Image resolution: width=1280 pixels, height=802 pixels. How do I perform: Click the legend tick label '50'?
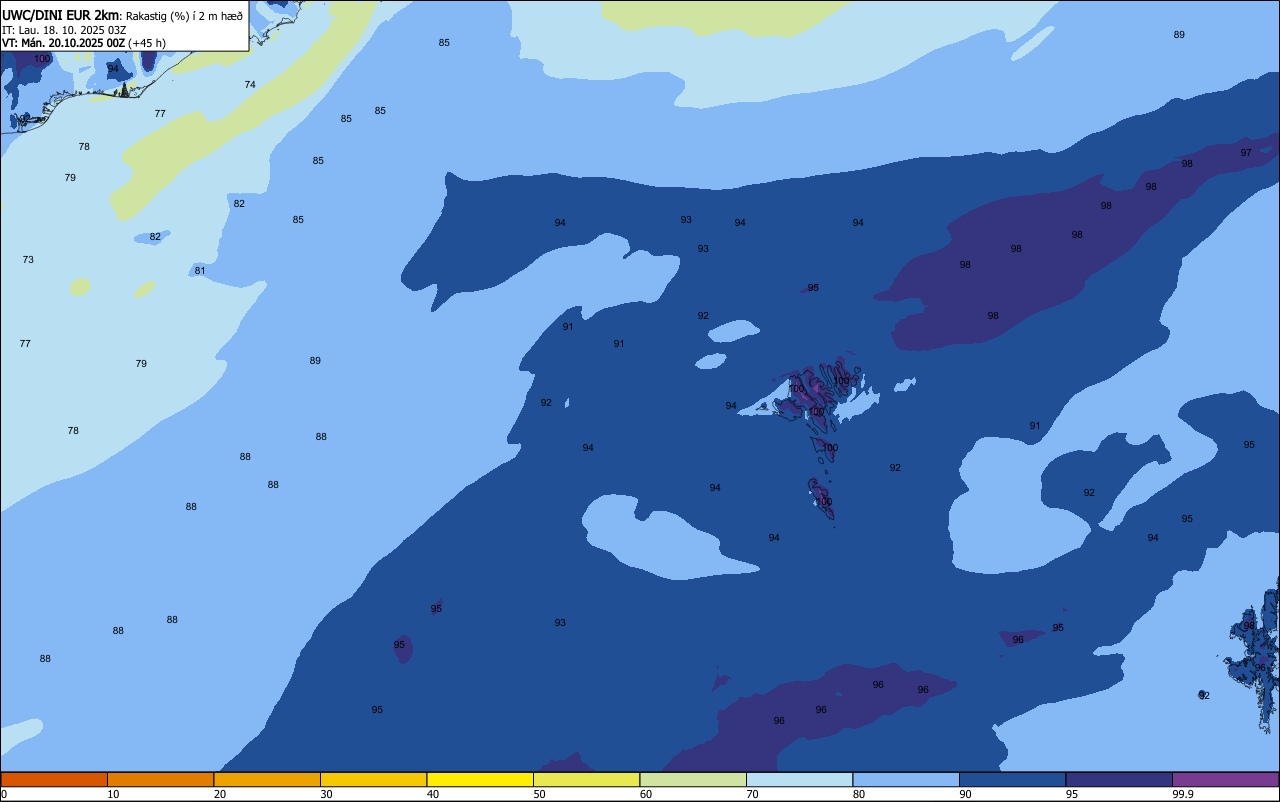[539, 794]
